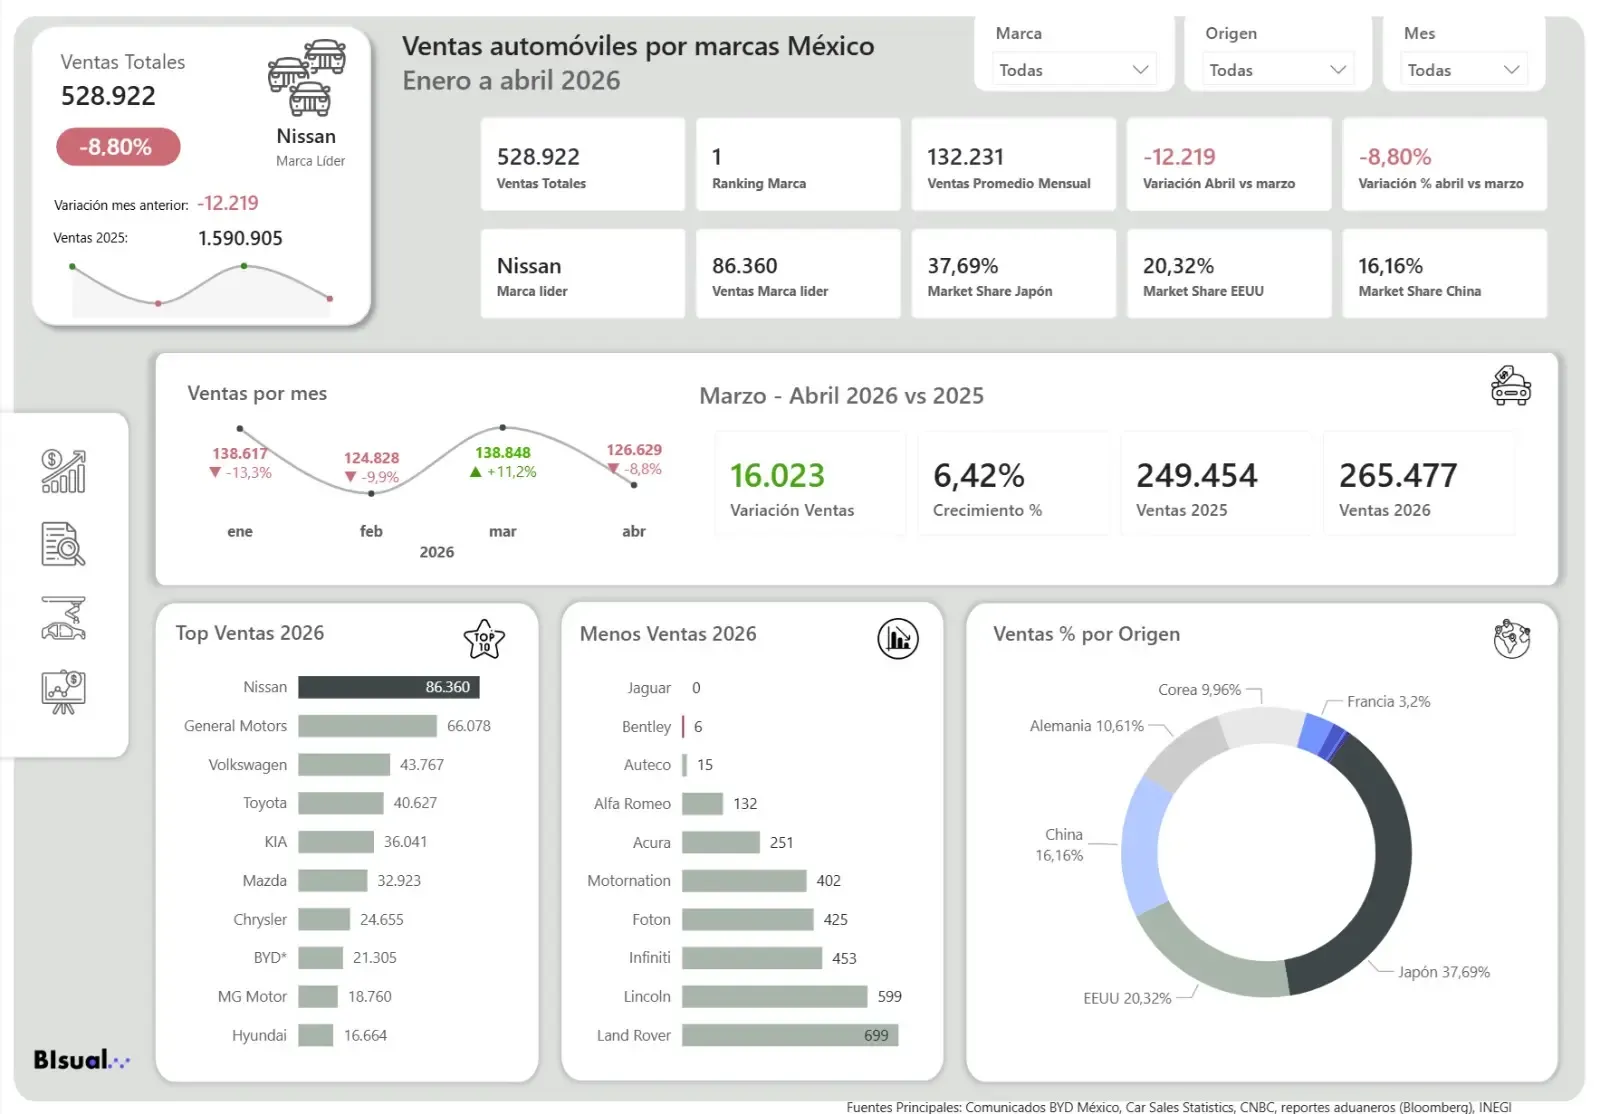Click the Alemania light gray donut segment
The image size is (1600, 1114).
(x=1184, y=753)
